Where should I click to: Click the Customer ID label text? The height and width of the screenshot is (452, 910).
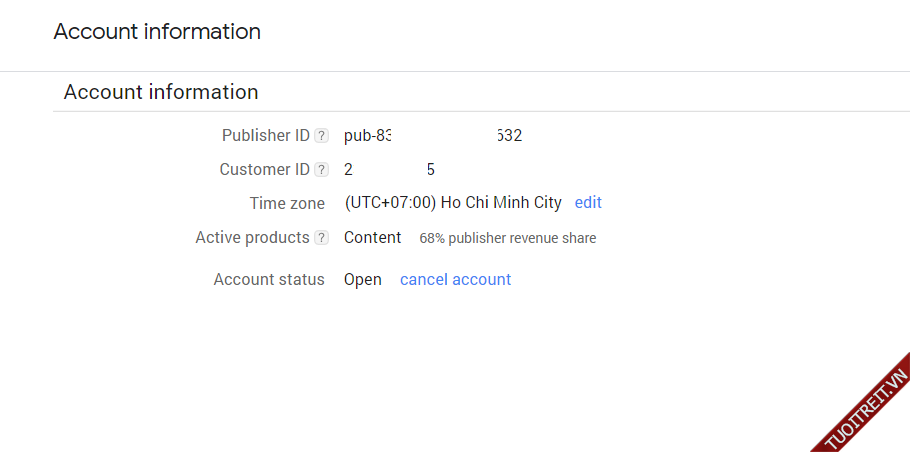coord(265,170)
